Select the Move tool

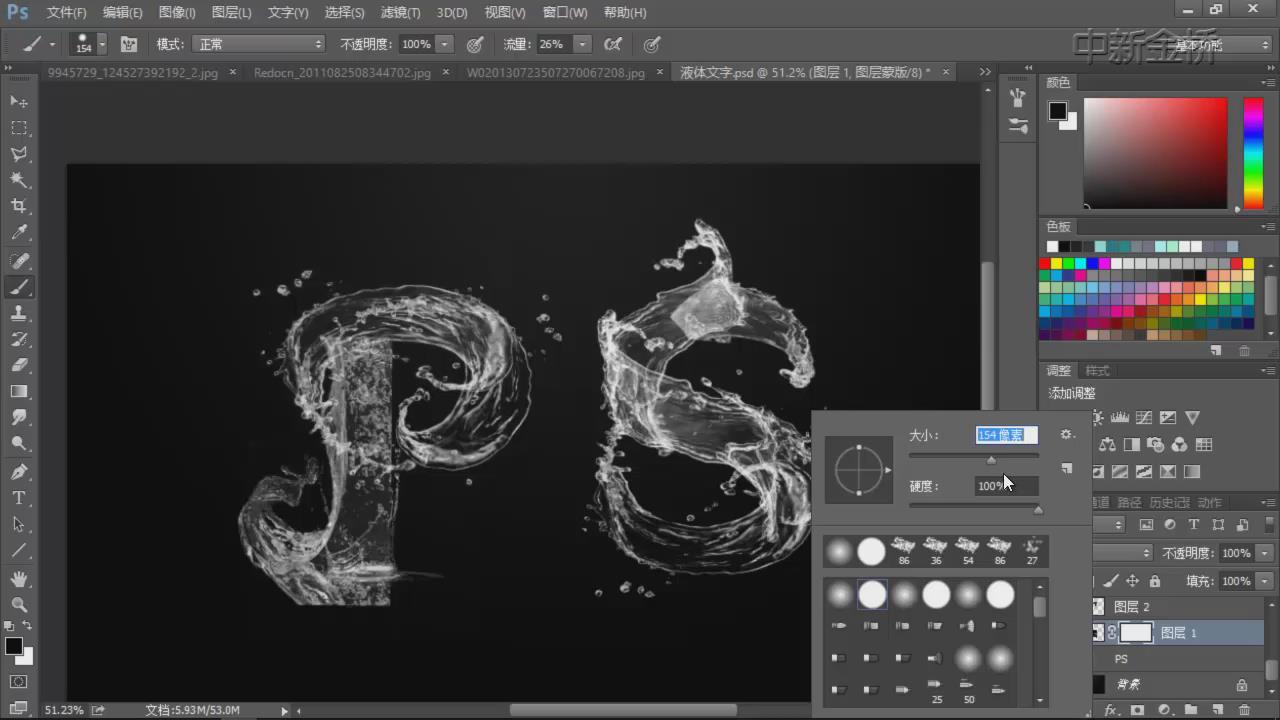click(x=19, y=102)
